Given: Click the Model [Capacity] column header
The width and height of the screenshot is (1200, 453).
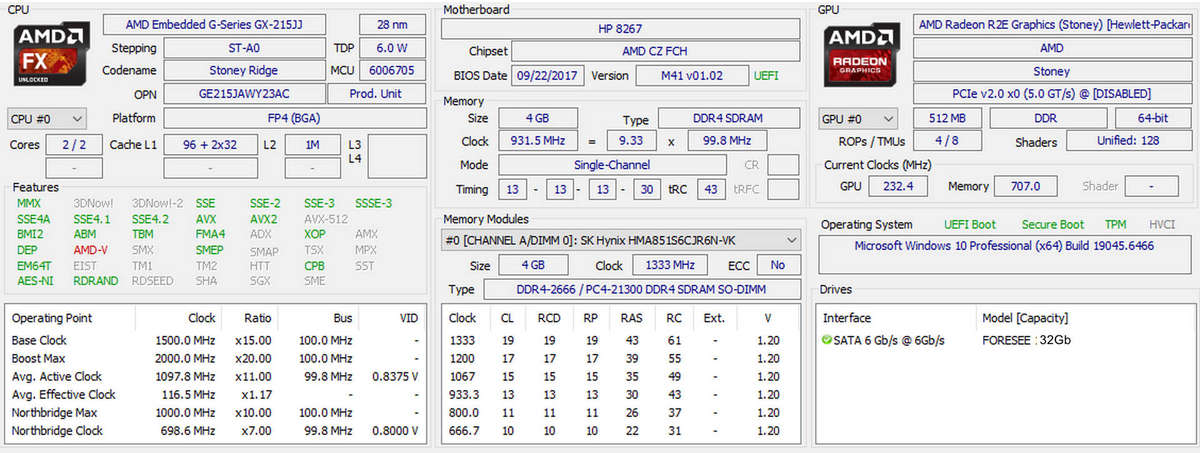Looking at the screenshot, I should (1027, 318).
